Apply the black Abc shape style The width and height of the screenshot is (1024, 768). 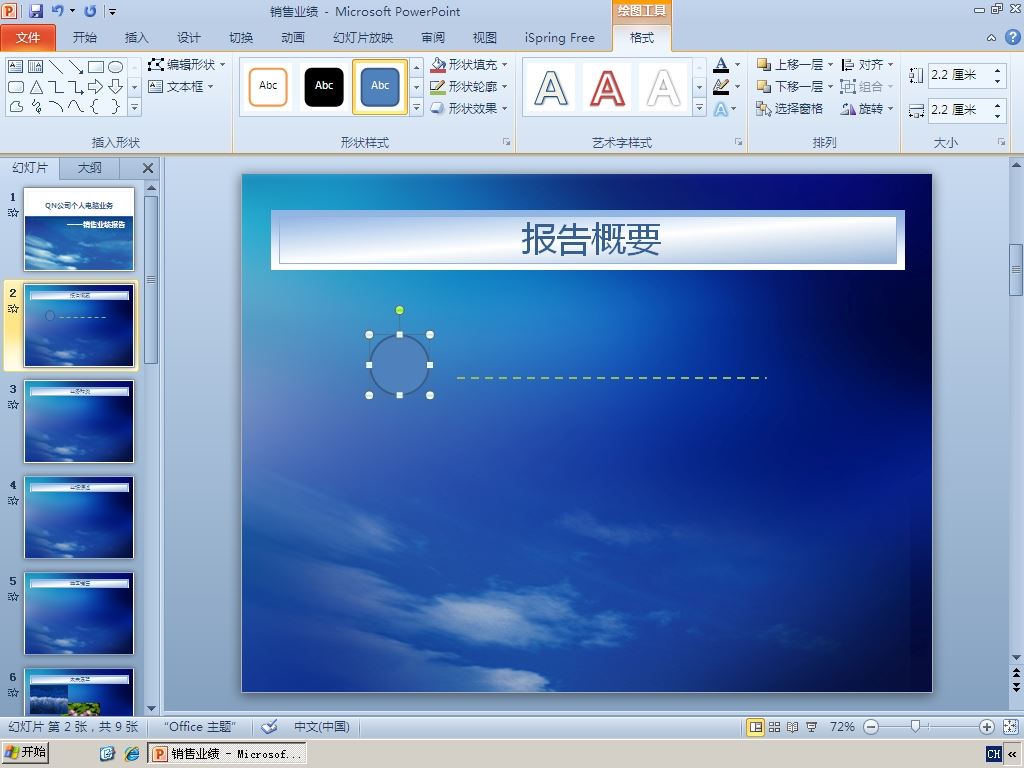324,87
